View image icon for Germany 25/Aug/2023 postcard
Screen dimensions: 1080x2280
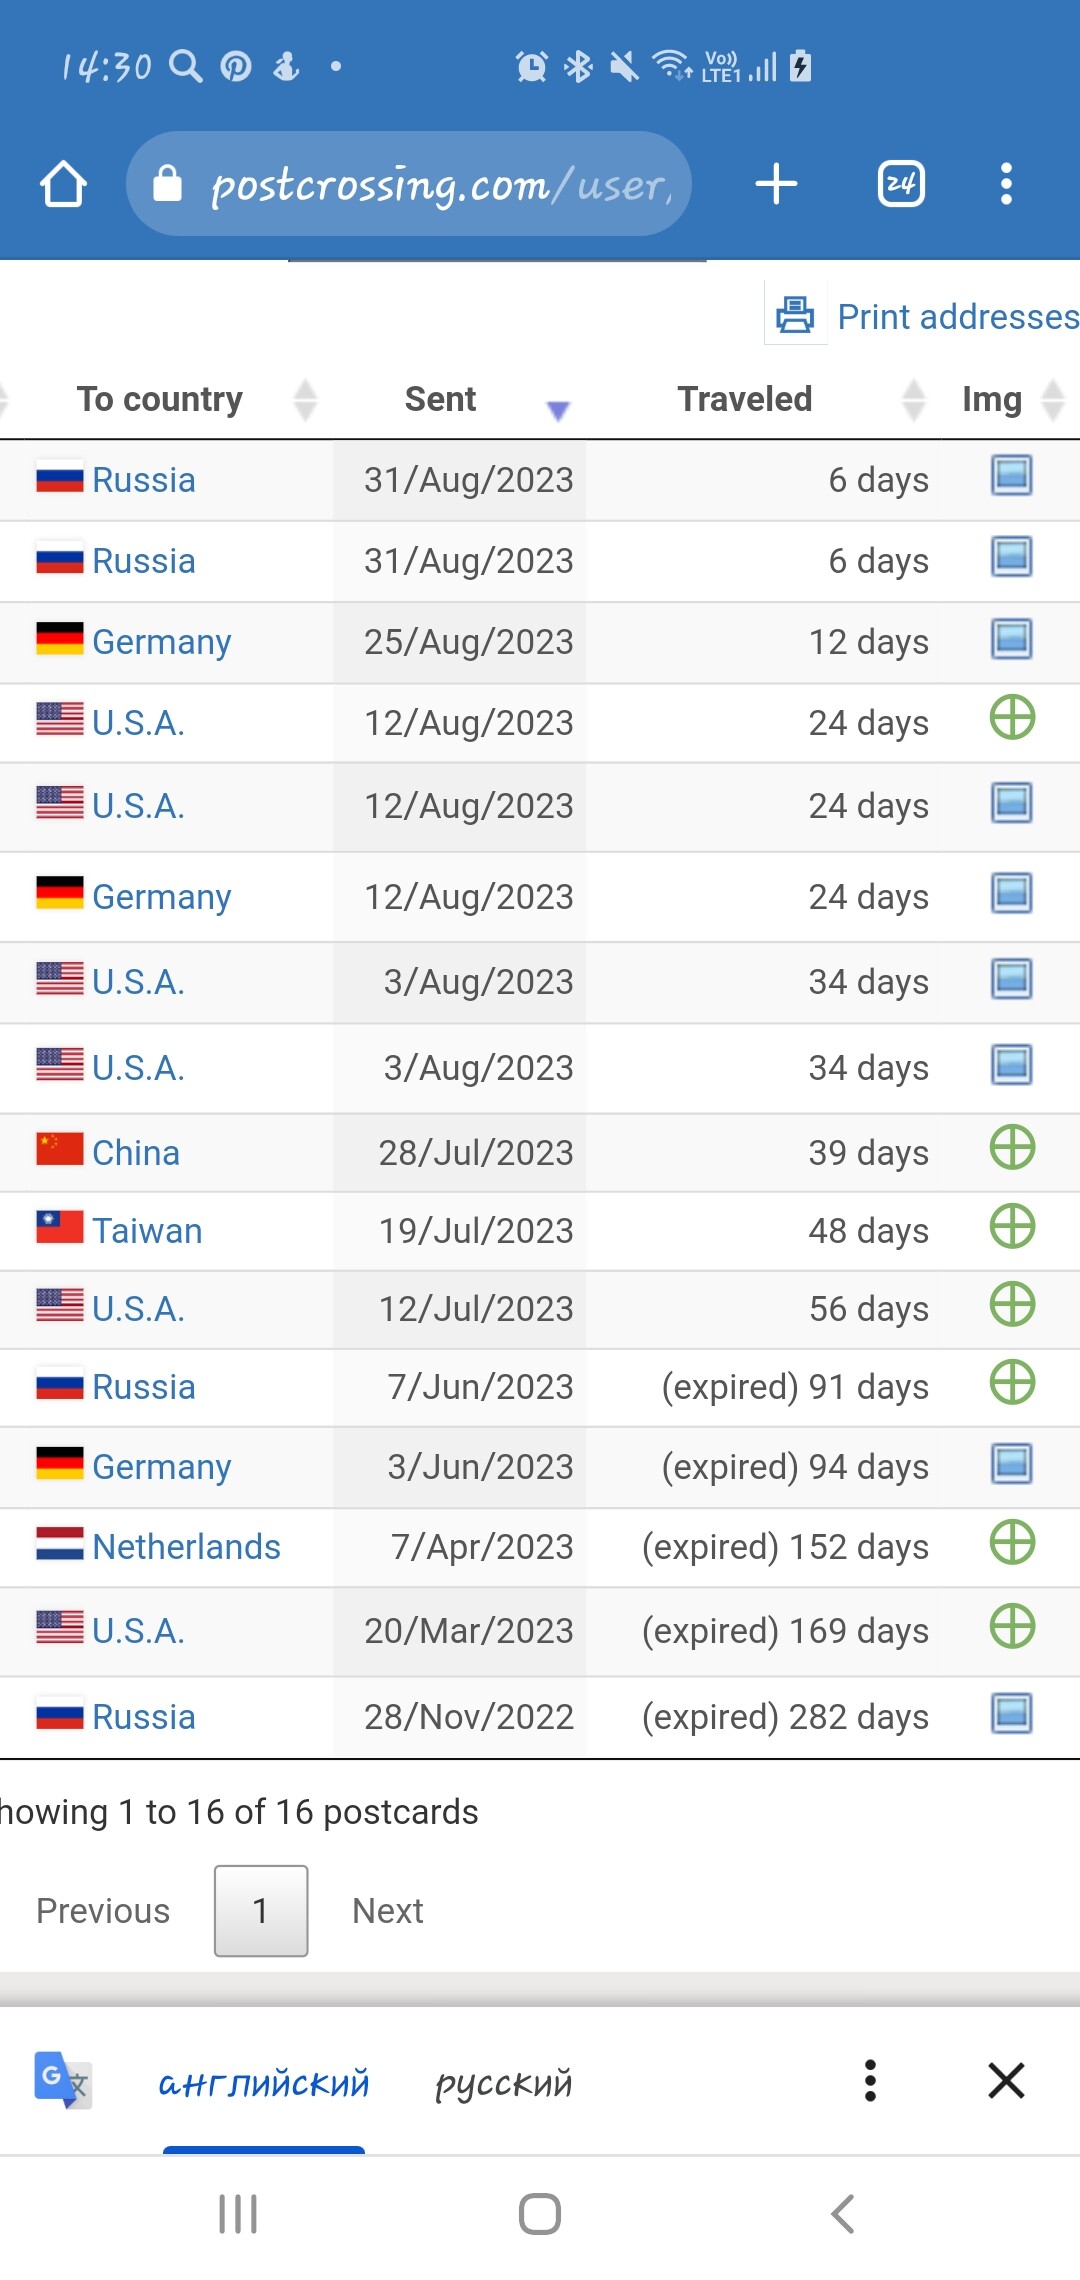[1012, 639]
